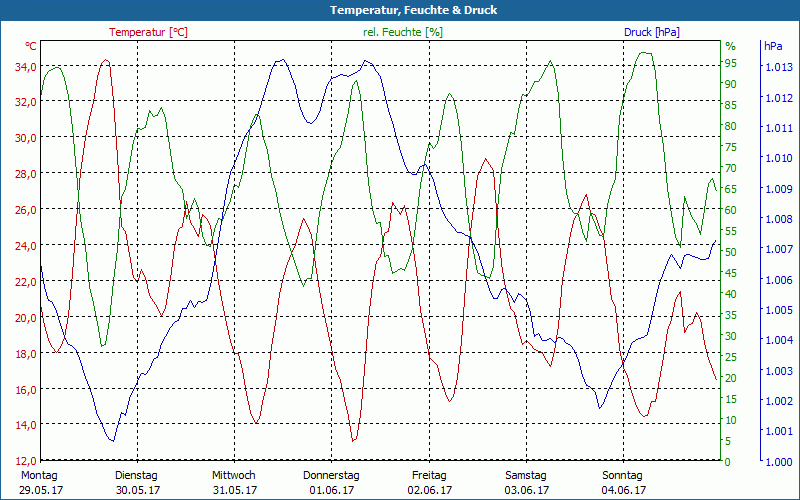Viewport: 800px width, 500px height.
Task: Click the 1.009 pressure axis value
Action: [779, 188]
